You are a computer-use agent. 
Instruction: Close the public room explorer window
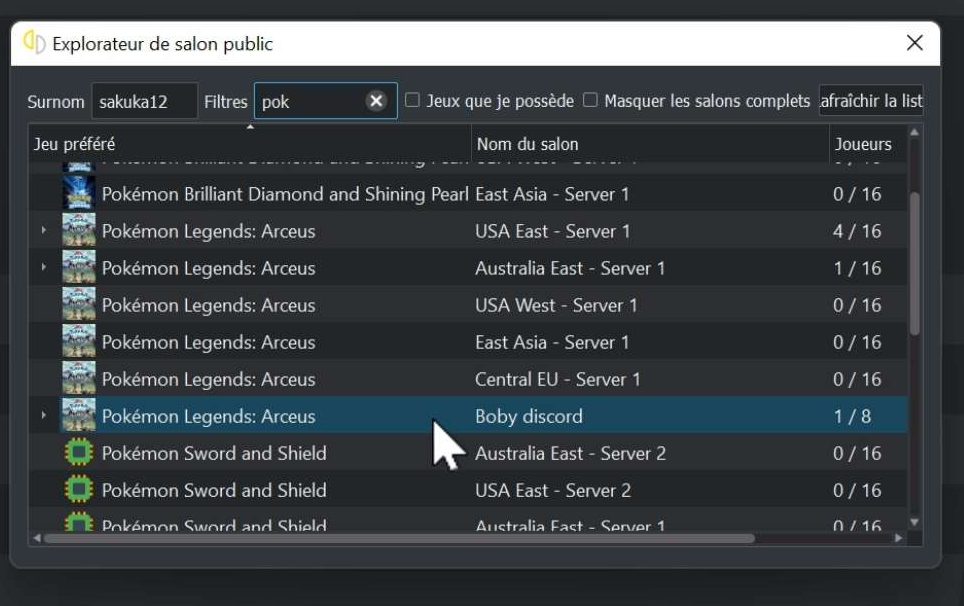point(914,43)
